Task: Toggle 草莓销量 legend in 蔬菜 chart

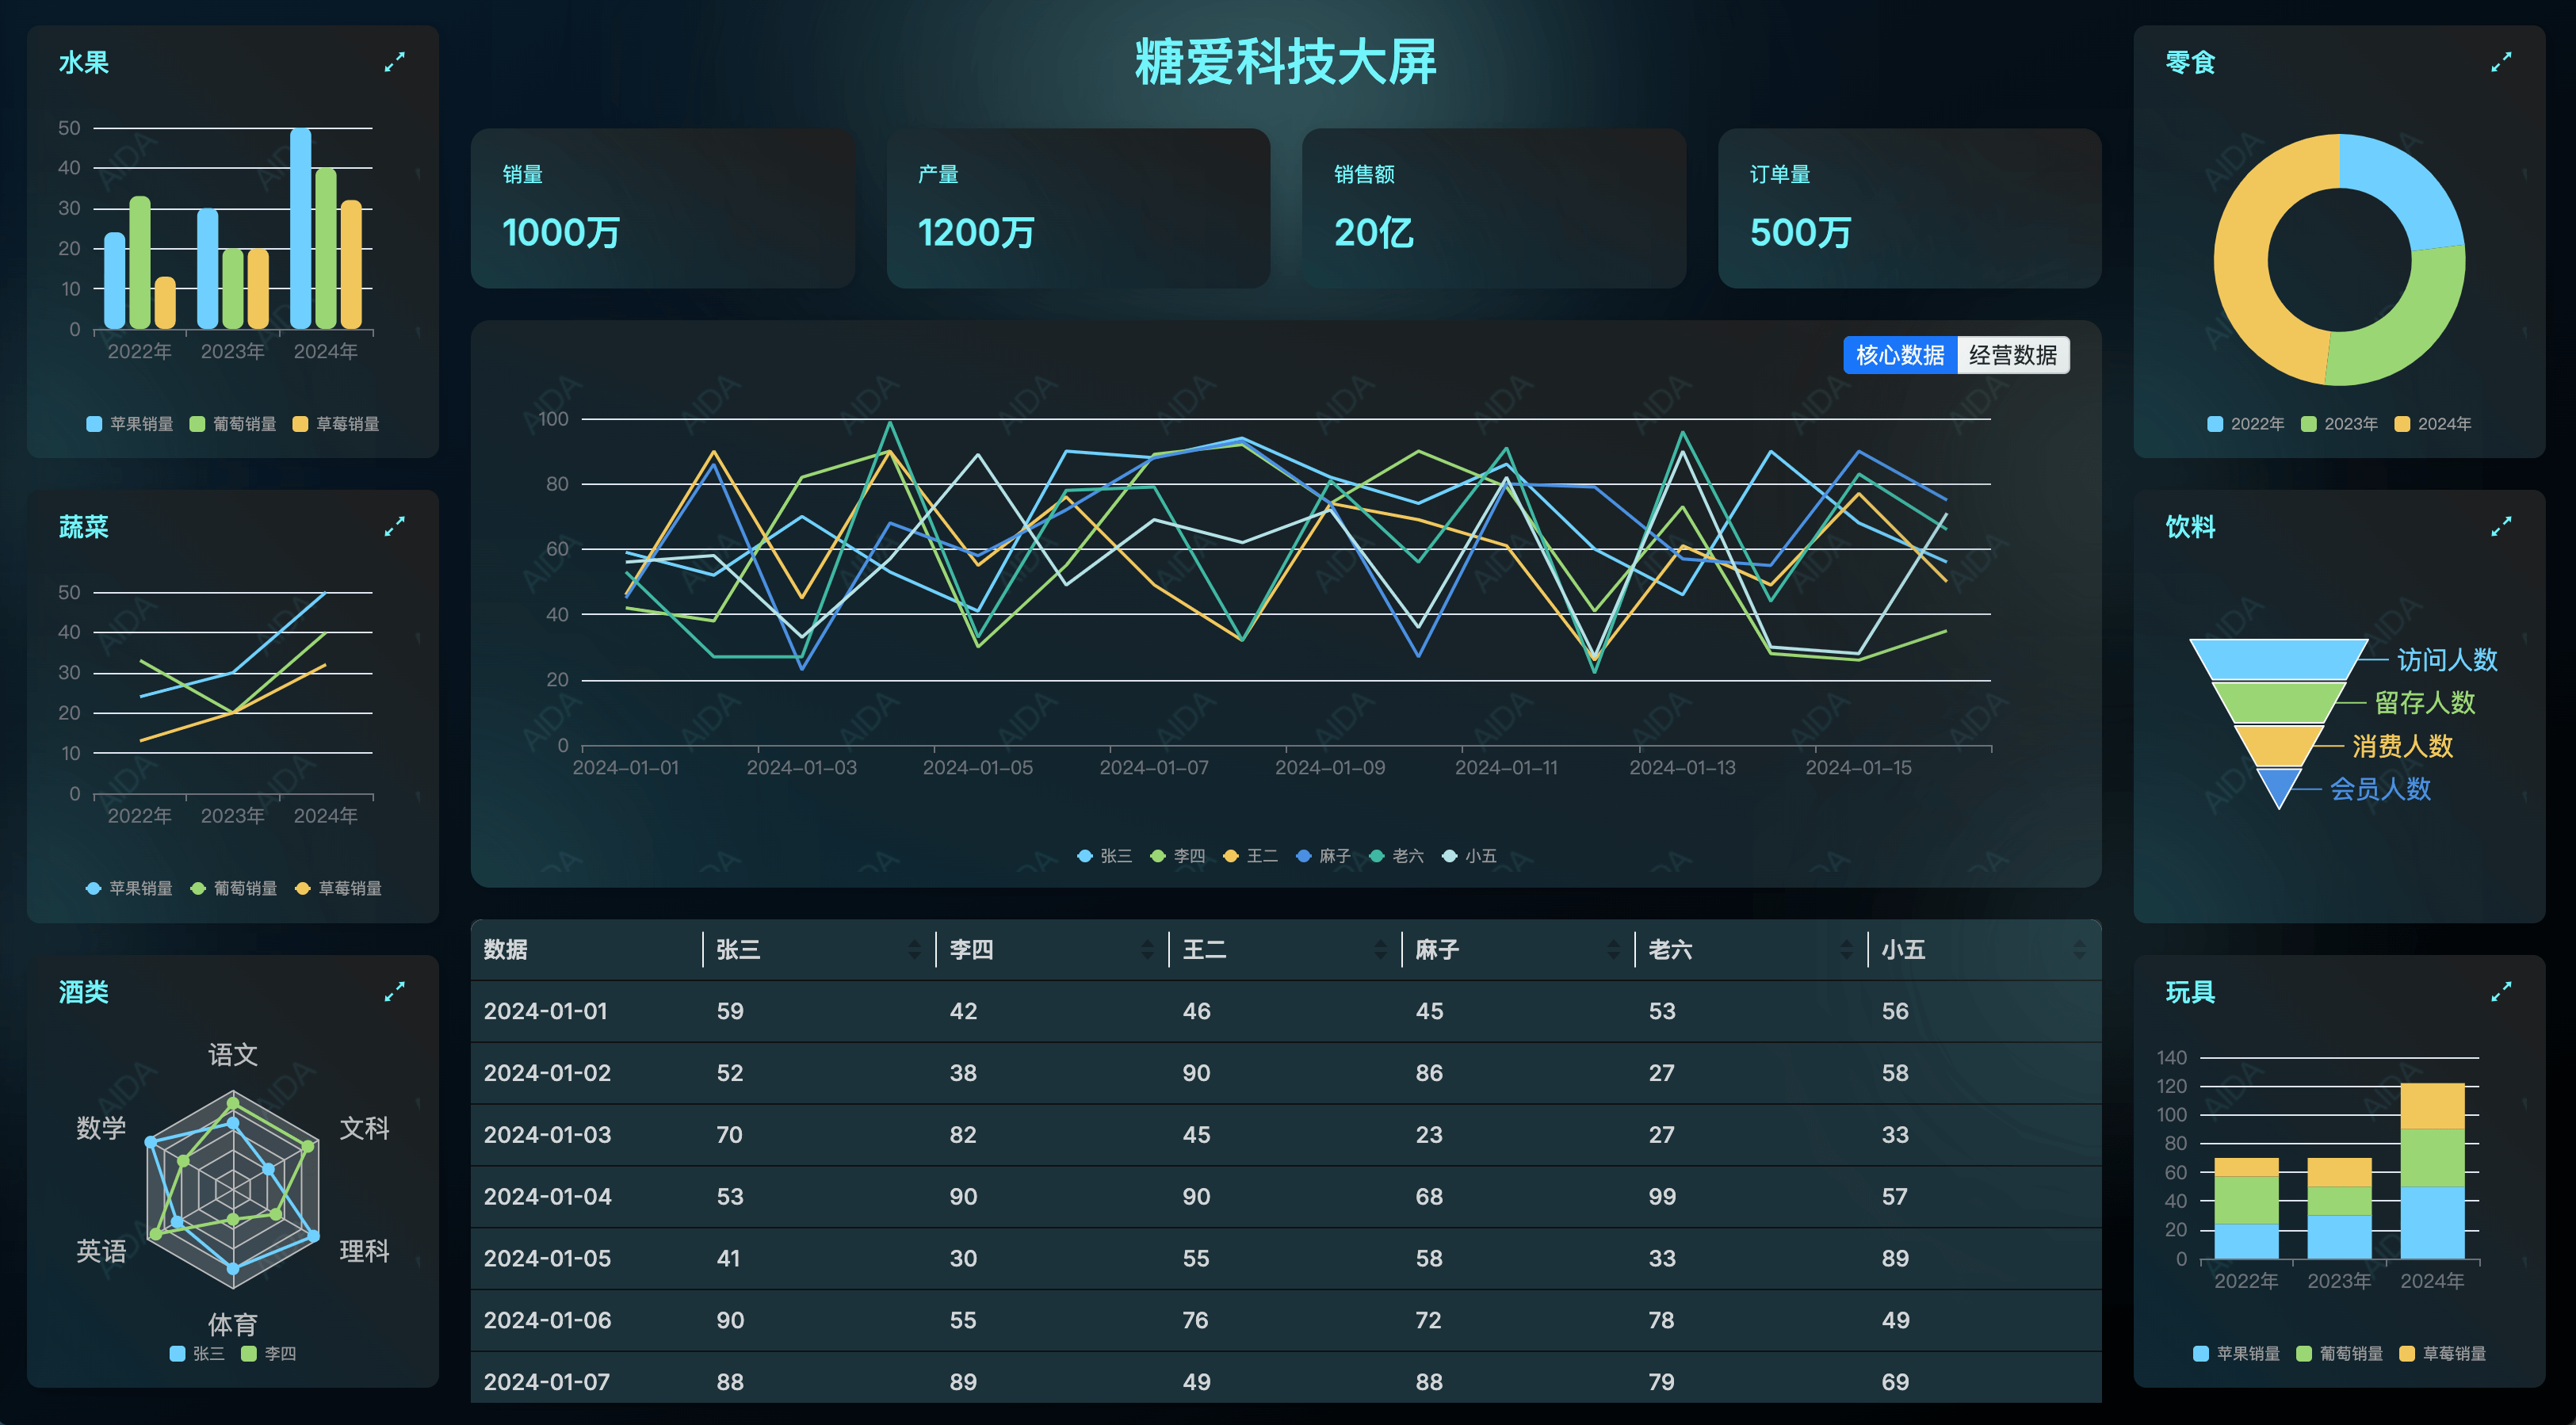Action: click(338, 888)
